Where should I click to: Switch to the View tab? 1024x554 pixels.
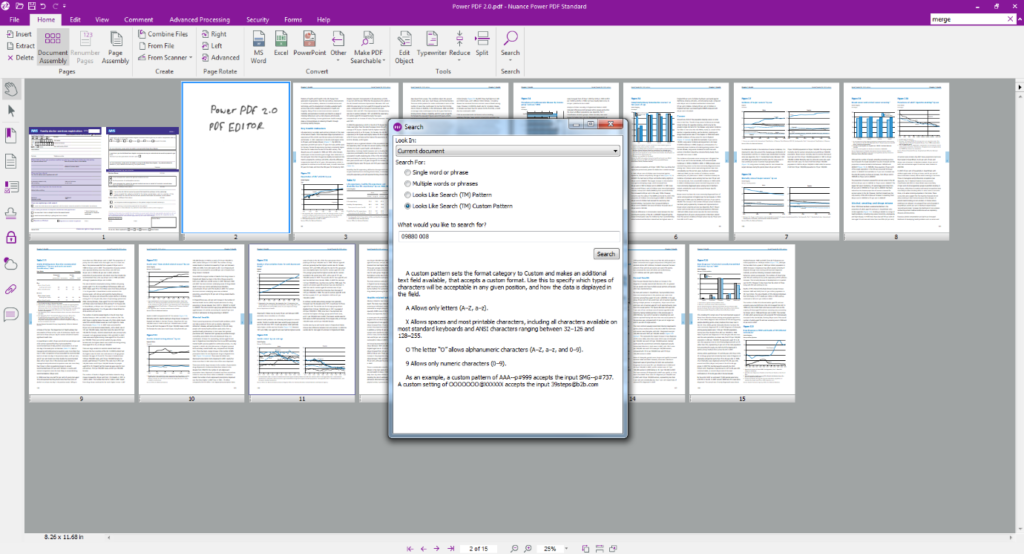[102, 20]
